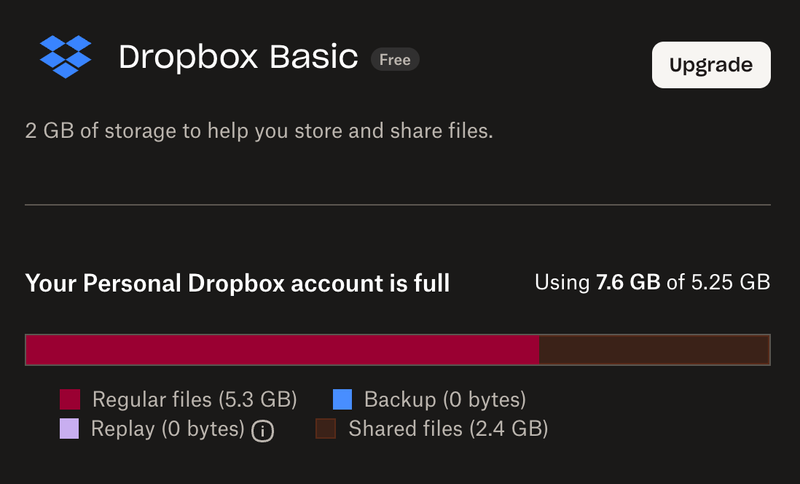This screenshot has width=800, height=484.
Task: Select the Replay (0 bytes) label
Action: [x=167, y=429]
